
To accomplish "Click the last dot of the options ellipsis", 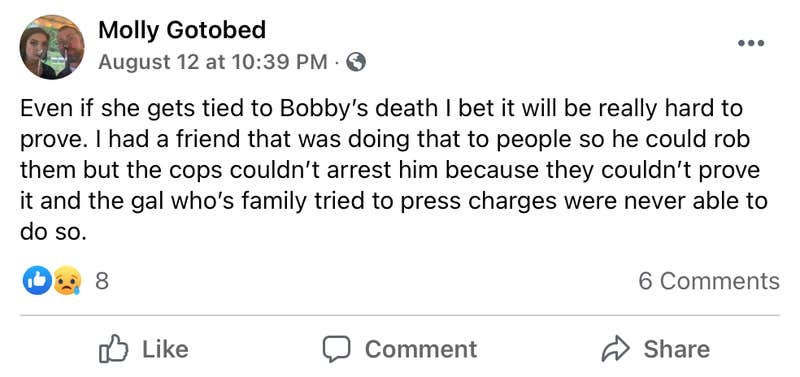I will tap(761, 43).
